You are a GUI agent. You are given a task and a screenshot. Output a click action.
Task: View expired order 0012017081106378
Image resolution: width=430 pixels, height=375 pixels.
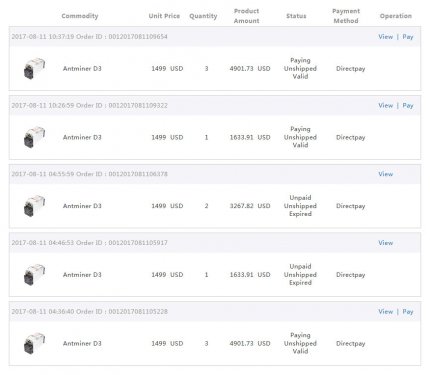point(385,174)
